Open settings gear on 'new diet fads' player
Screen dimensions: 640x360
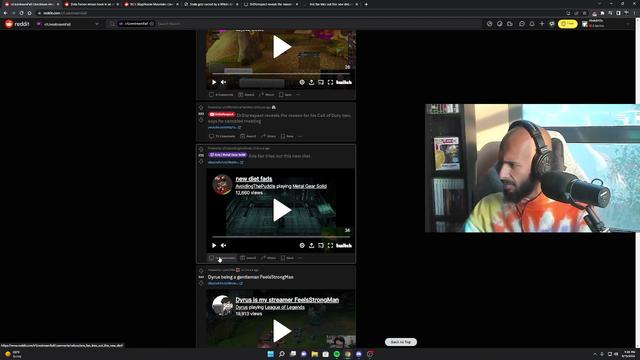pos(302,245)
